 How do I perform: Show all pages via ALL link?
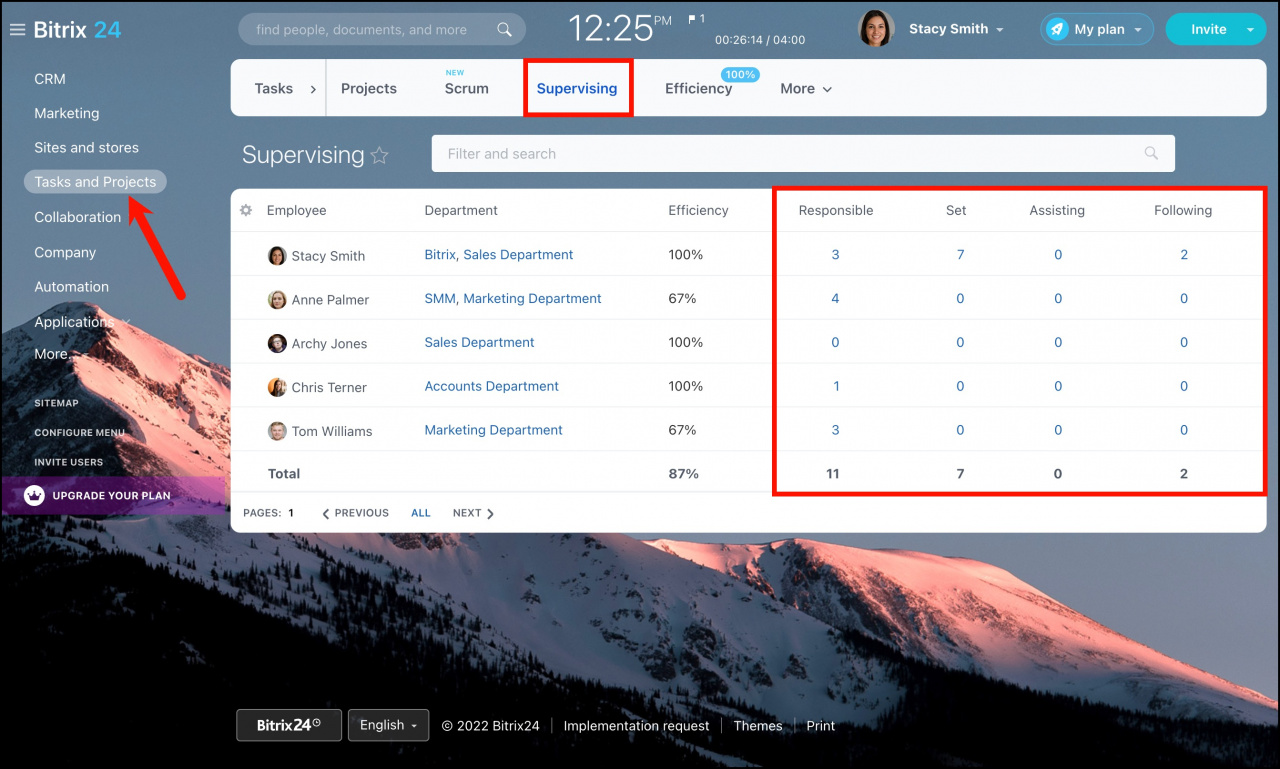tap(421, 513)
